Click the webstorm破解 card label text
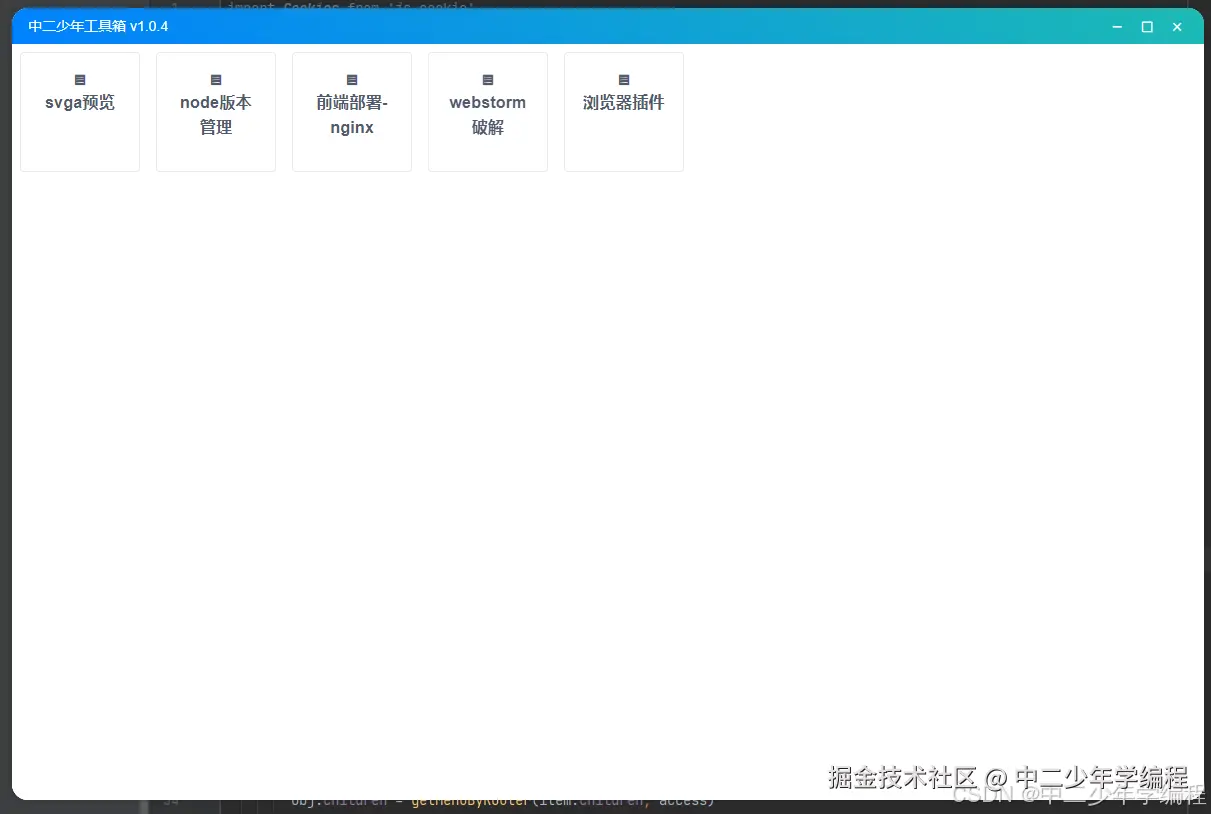Image resolution: width=1211 pixels, height=814 pixels. (487, 114)
